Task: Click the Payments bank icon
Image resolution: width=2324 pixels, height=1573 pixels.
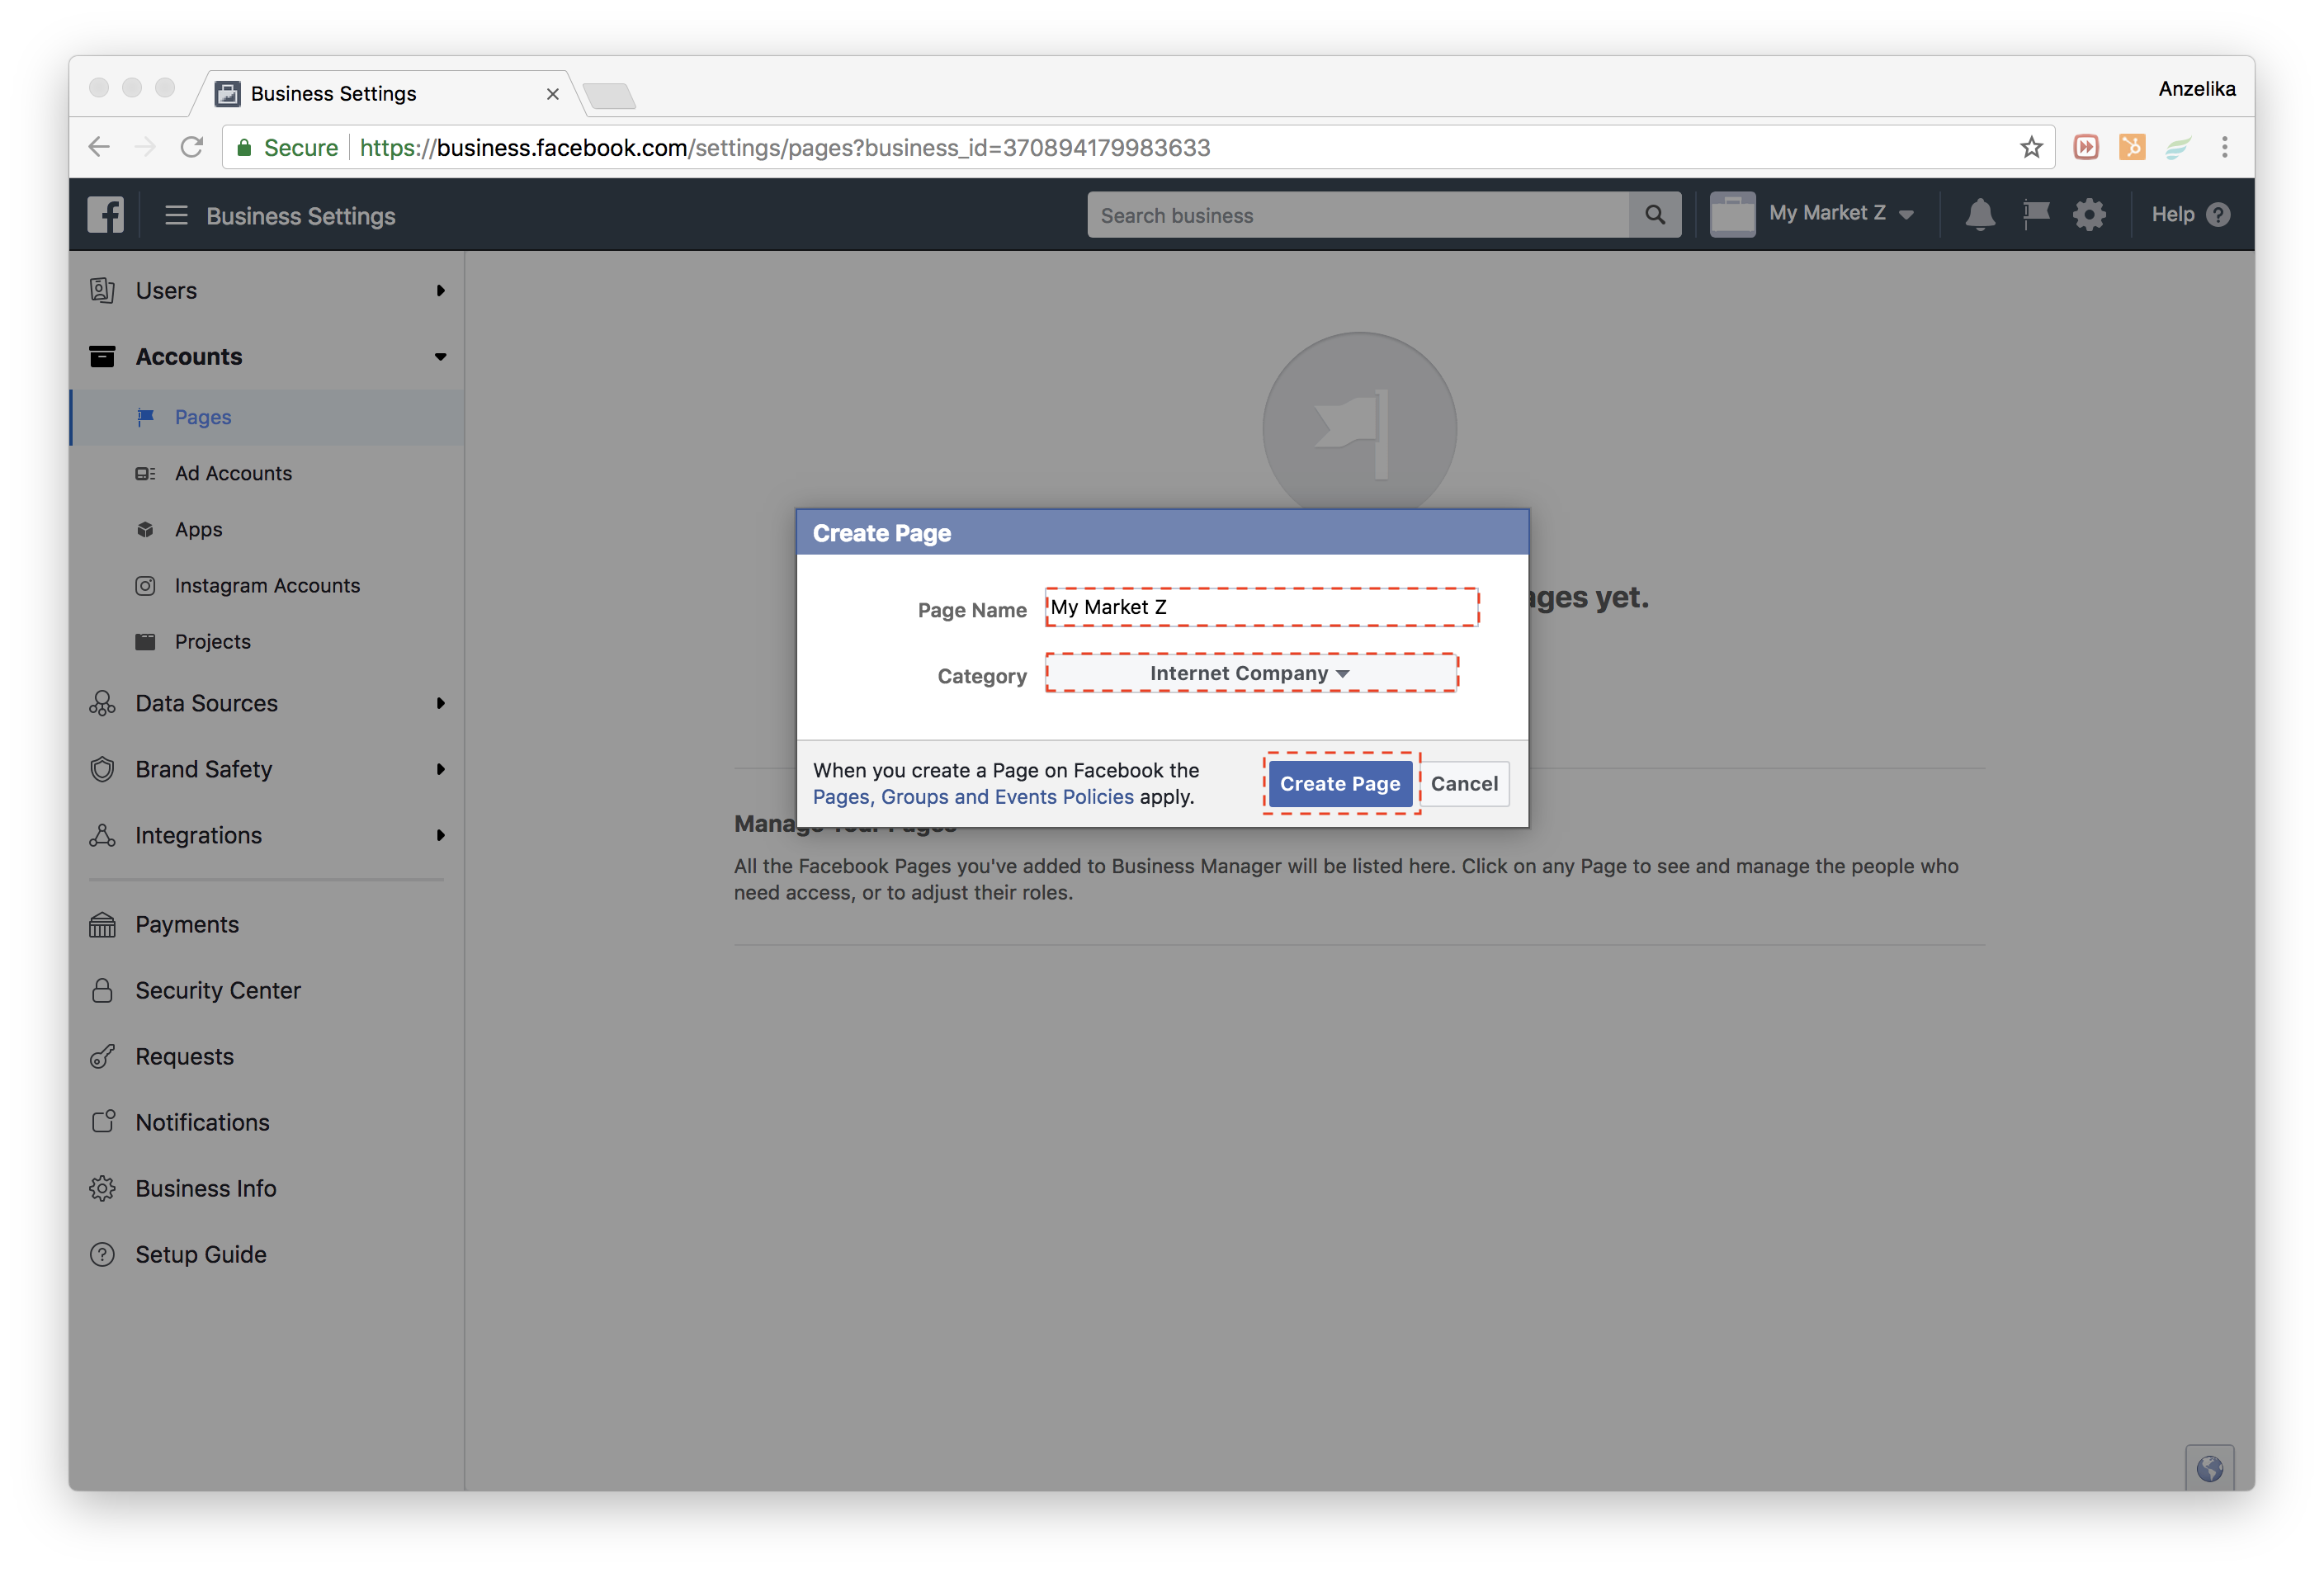Action: 102,925
